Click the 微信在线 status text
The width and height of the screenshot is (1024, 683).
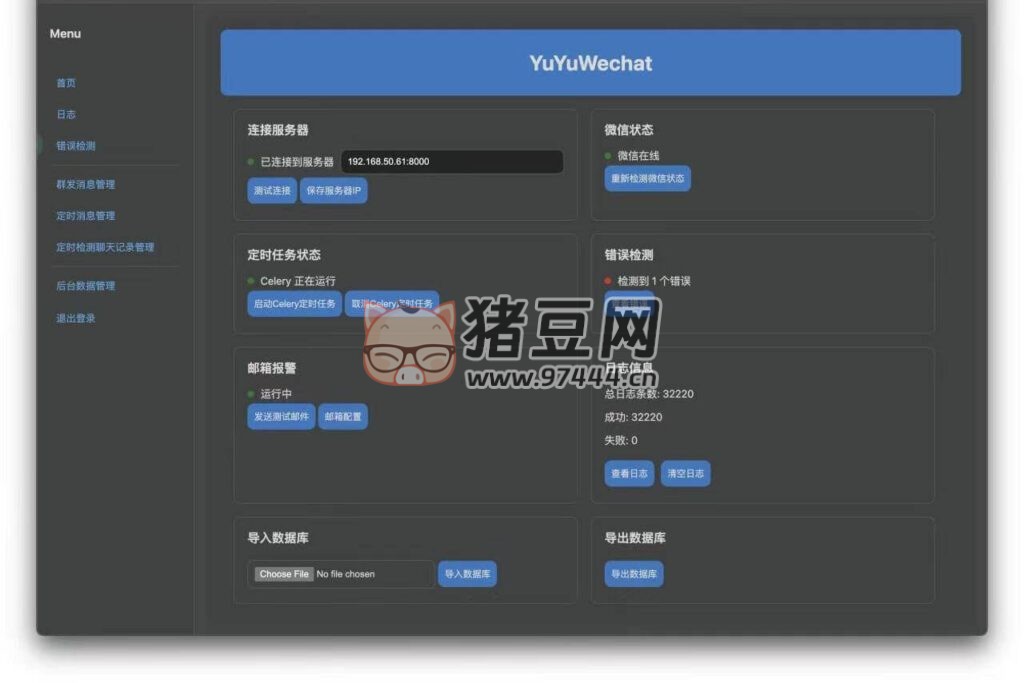[x=639, y=155]
